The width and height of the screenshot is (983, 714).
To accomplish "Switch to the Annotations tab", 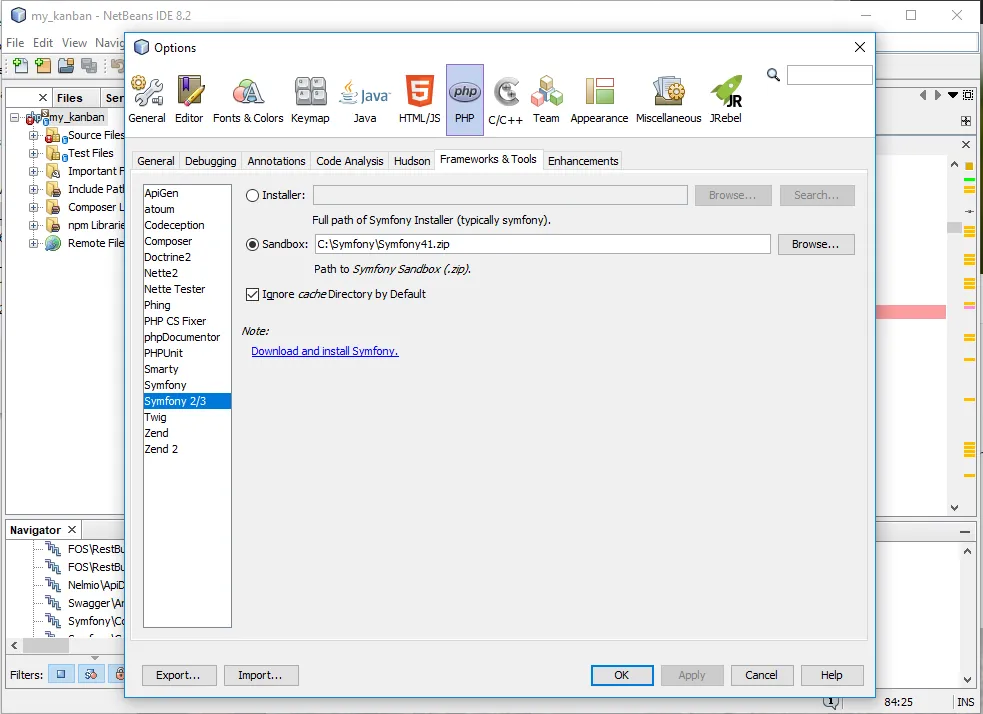I will (x=276, y=161).
